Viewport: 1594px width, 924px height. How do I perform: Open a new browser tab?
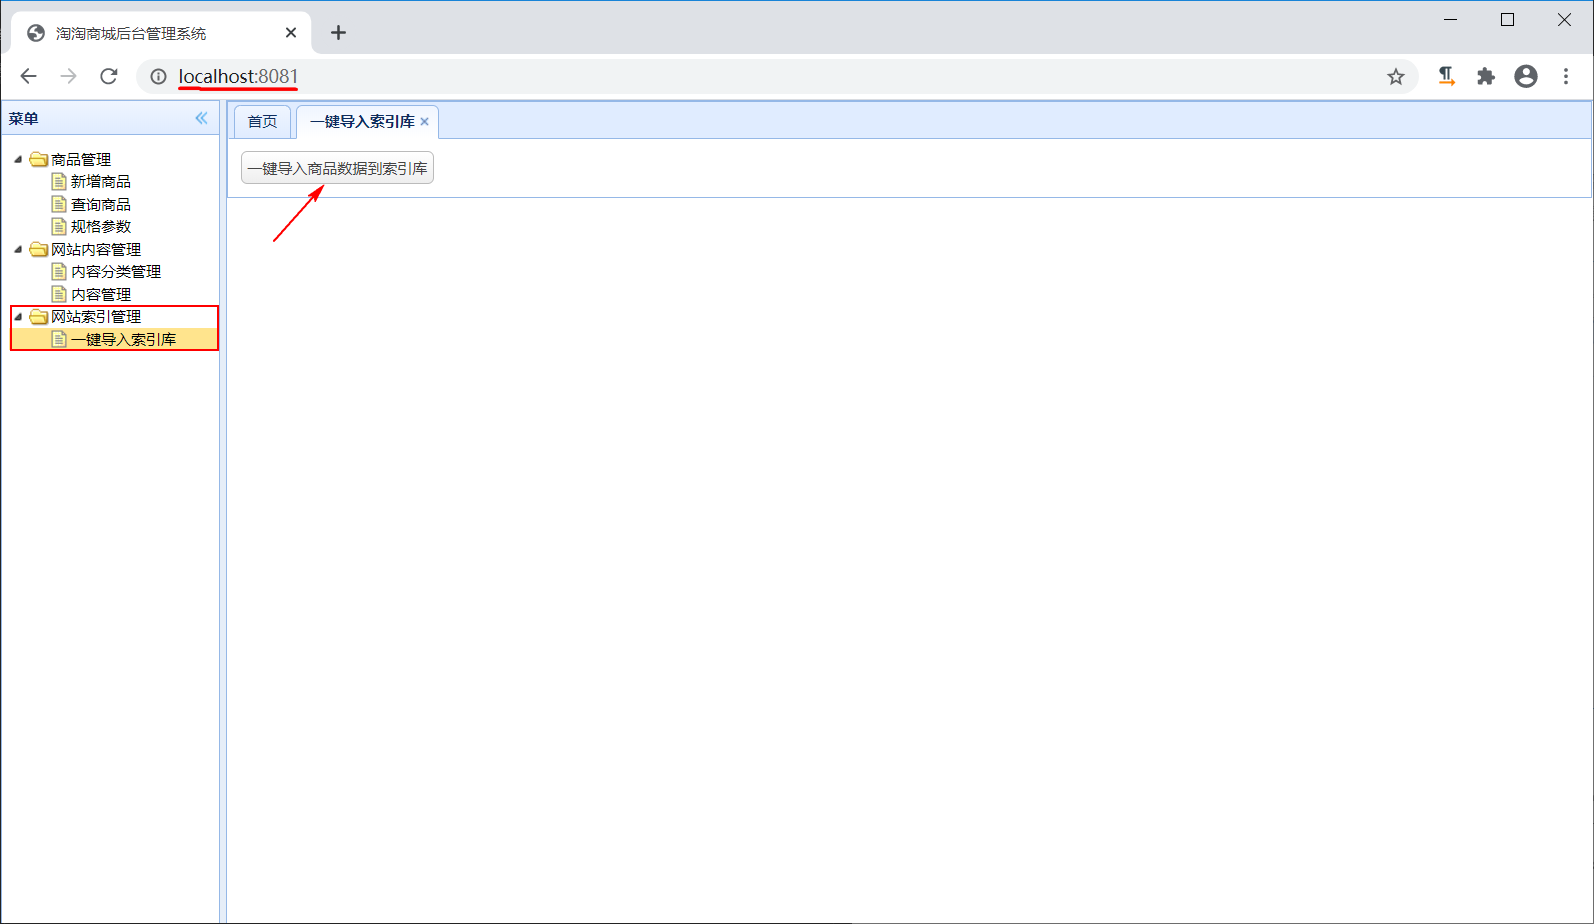click(338, 33)
